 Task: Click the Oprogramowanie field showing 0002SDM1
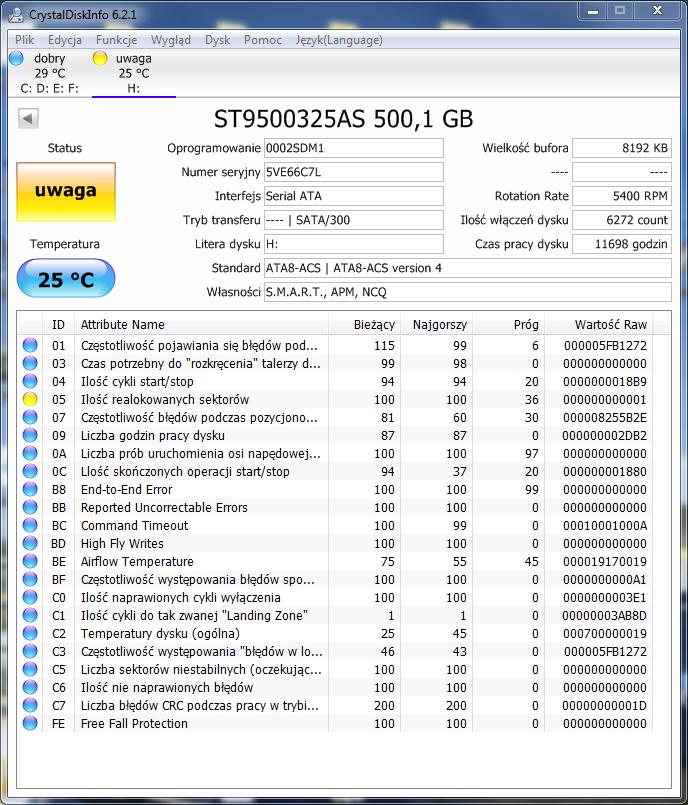click(354, 148)
